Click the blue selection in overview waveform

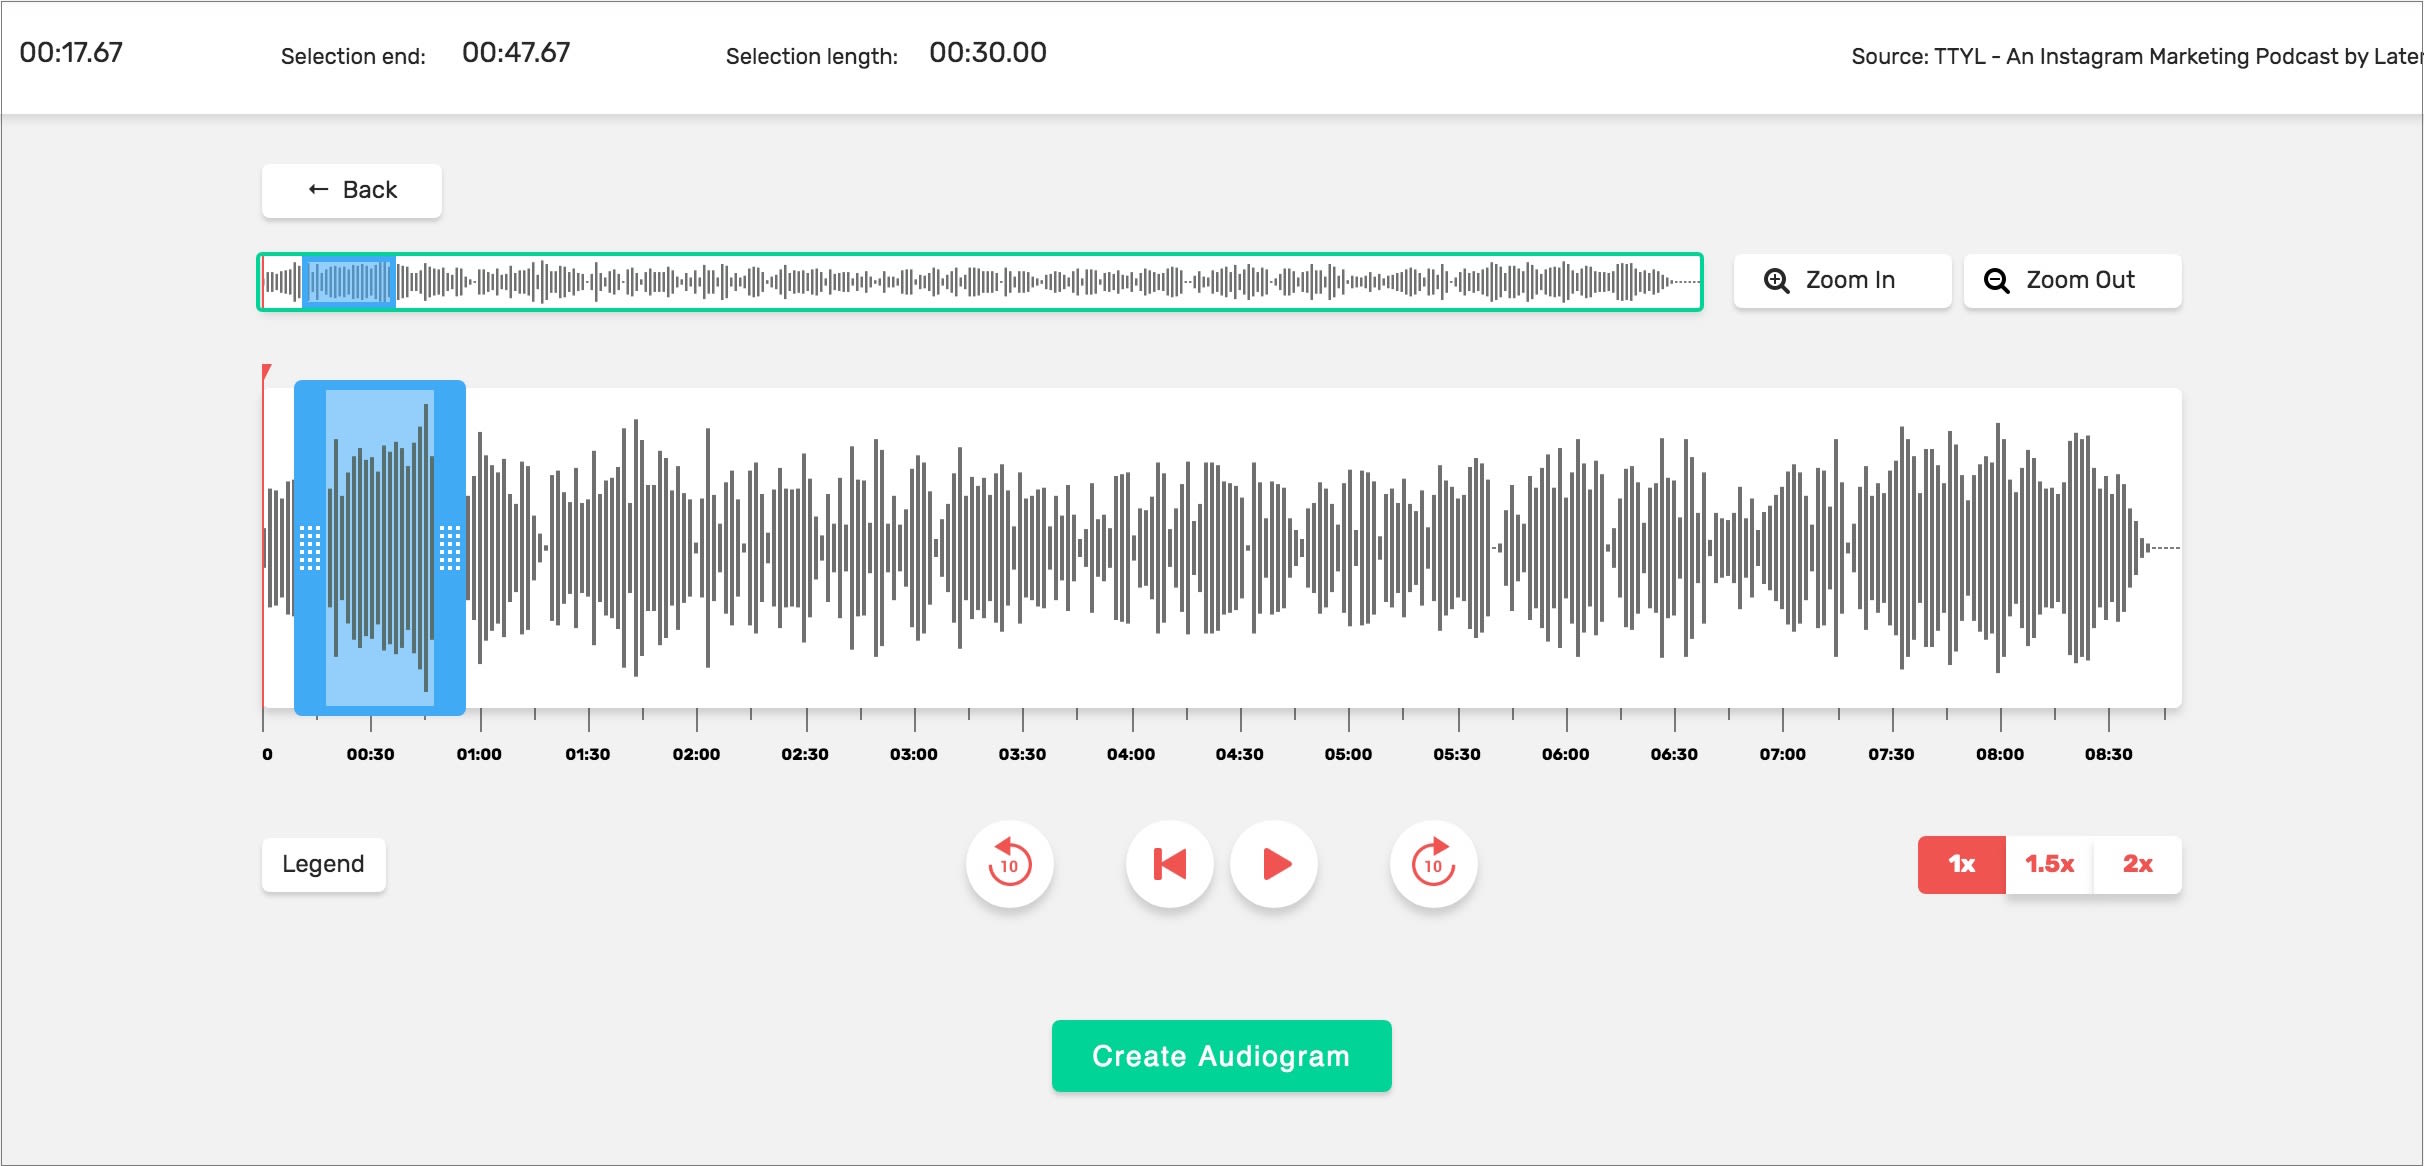click(x=349, y=282)
